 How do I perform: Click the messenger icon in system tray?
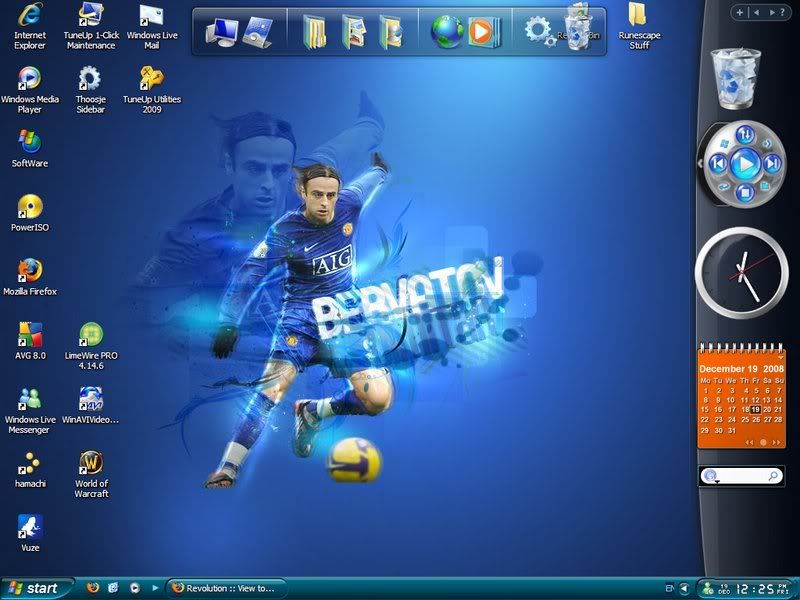pyautogui.click(x=708, y=588)
